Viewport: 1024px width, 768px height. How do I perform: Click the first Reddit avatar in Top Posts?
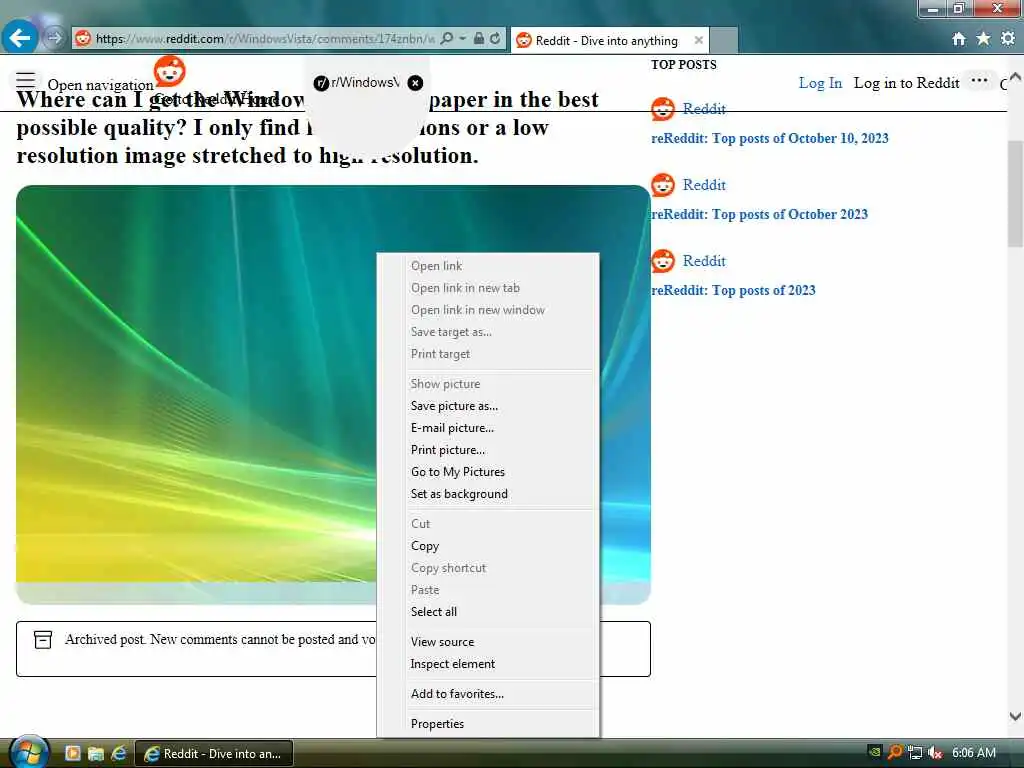[663, 109]
